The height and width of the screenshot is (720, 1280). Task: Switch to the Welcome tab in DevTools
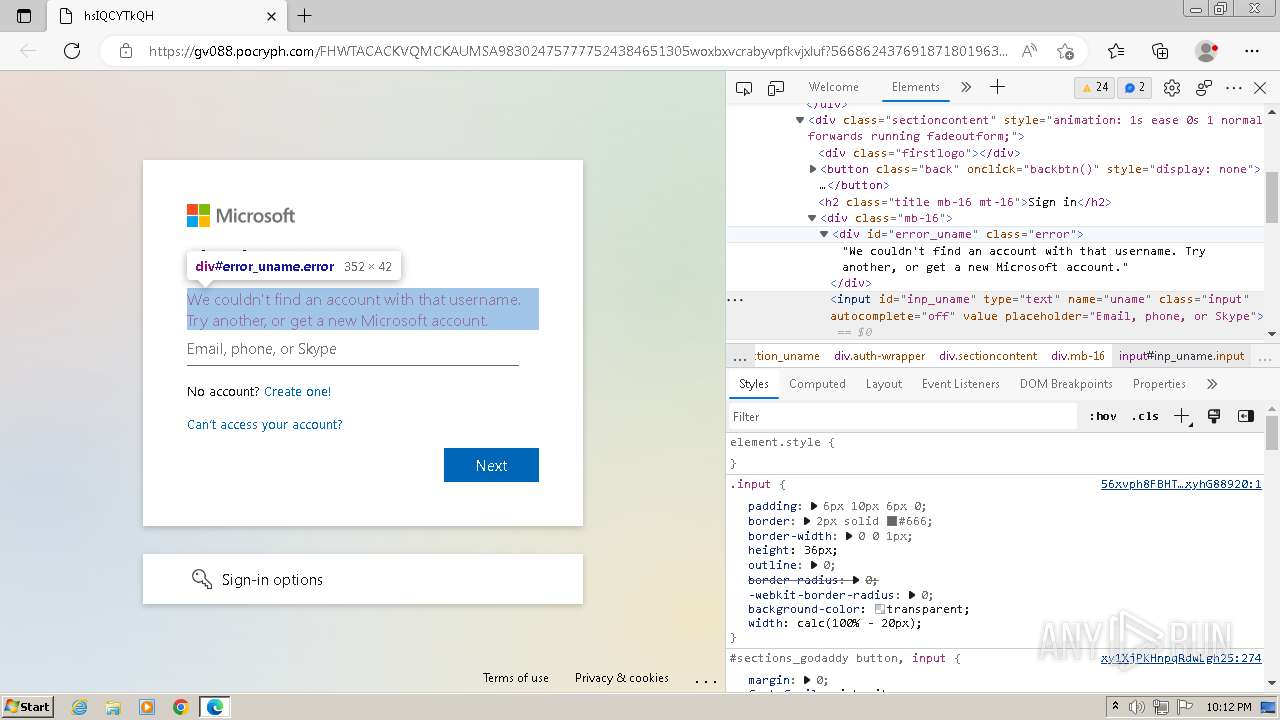(x=834, y=87)
